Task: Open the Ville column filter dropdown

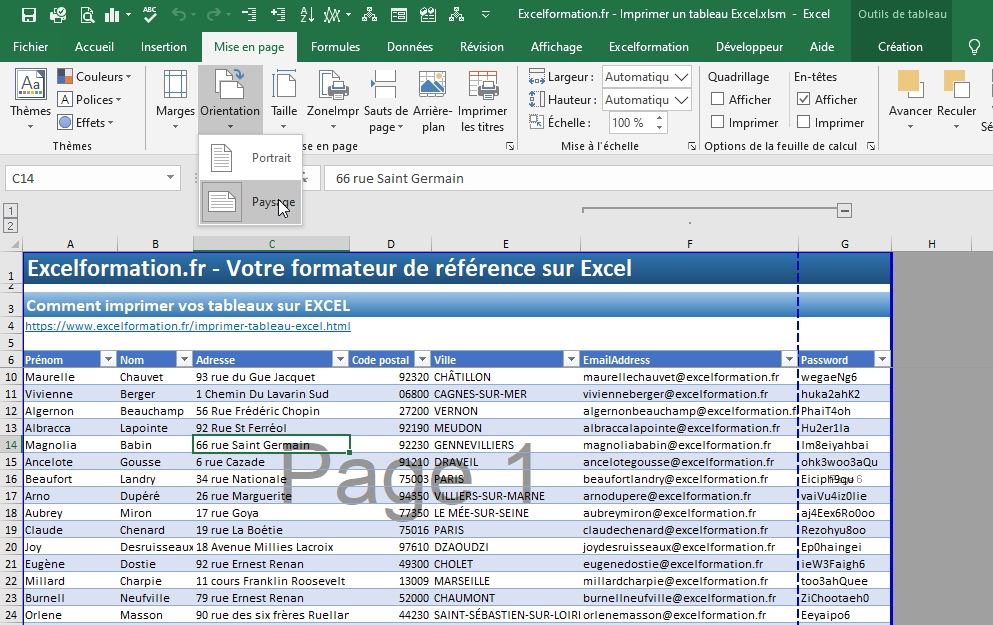Action: (571, 359)
